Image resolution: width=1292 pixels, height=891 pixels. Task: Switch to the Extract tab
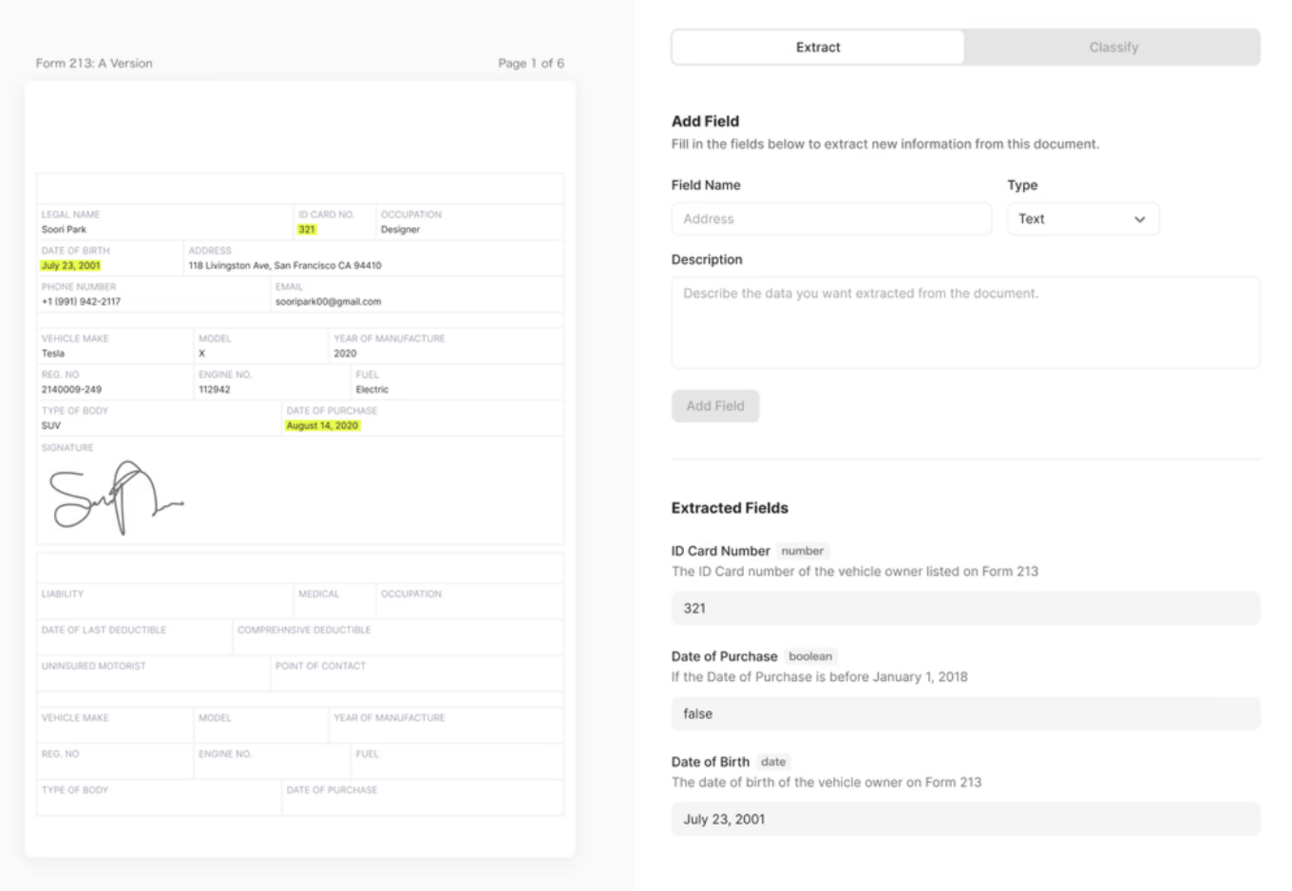(818, 47)
